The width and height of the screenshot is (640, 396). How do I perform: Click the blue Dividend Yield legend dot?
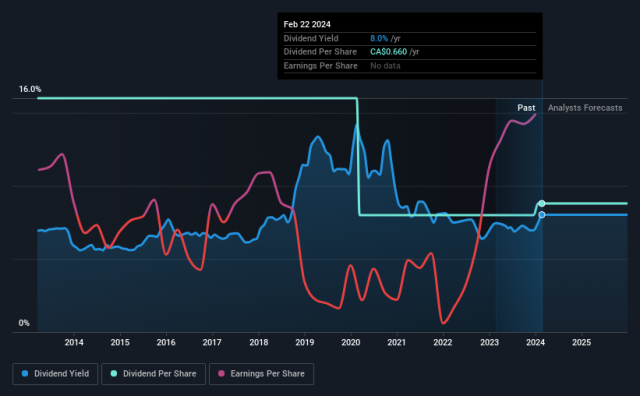[x=25, y=374]
